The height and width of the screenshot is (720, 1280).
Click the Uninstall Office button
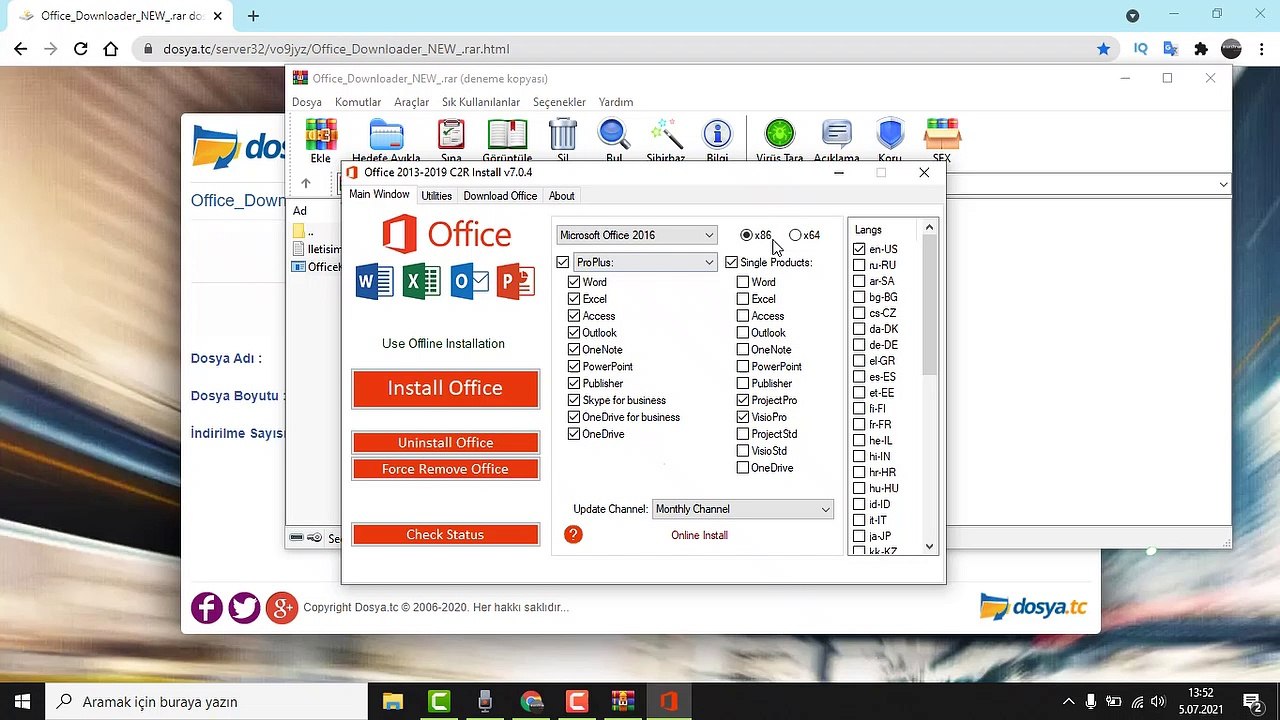pos(445,443)
